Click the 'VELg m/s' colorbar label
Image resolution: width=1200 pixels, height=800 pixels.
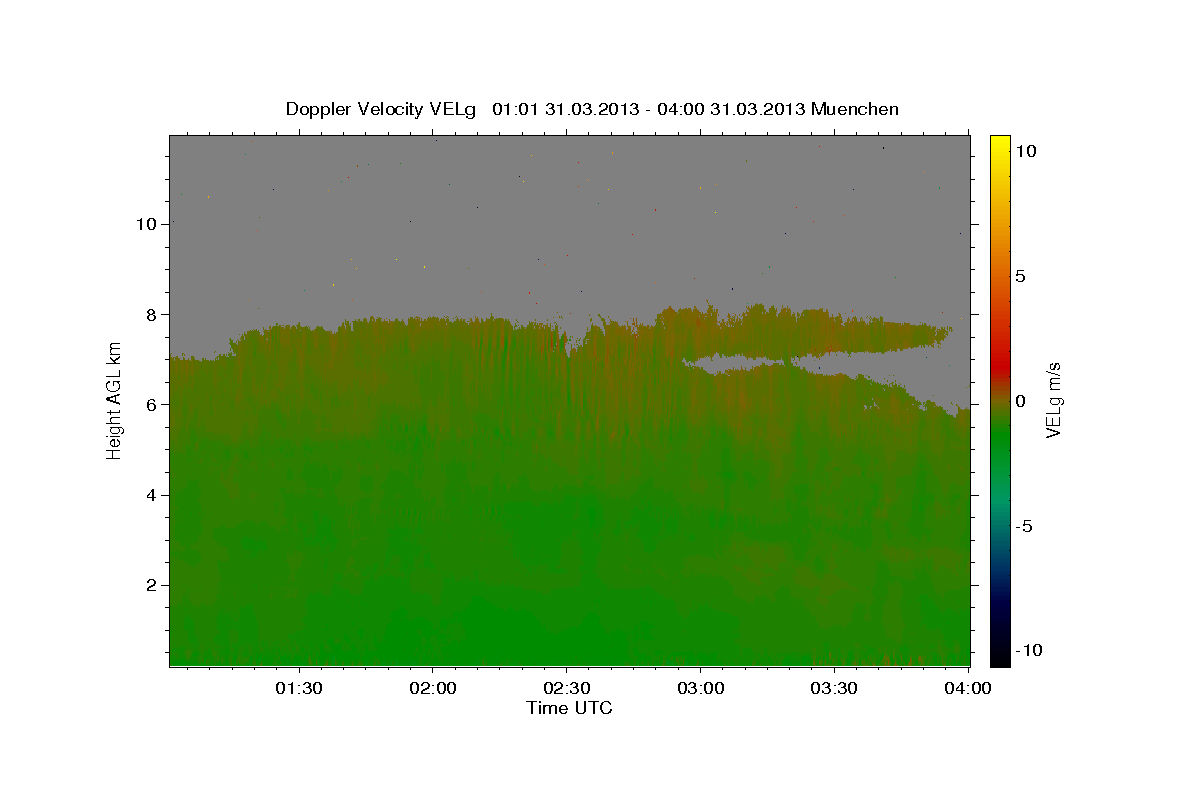click(1053, 401)
